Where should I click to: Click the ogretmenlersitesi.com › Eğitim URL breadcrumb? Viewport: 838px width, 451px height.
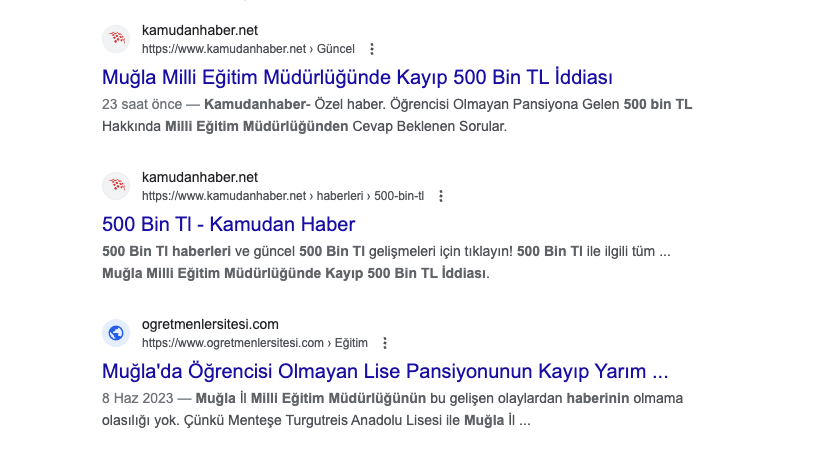click(x=254, y=343)
